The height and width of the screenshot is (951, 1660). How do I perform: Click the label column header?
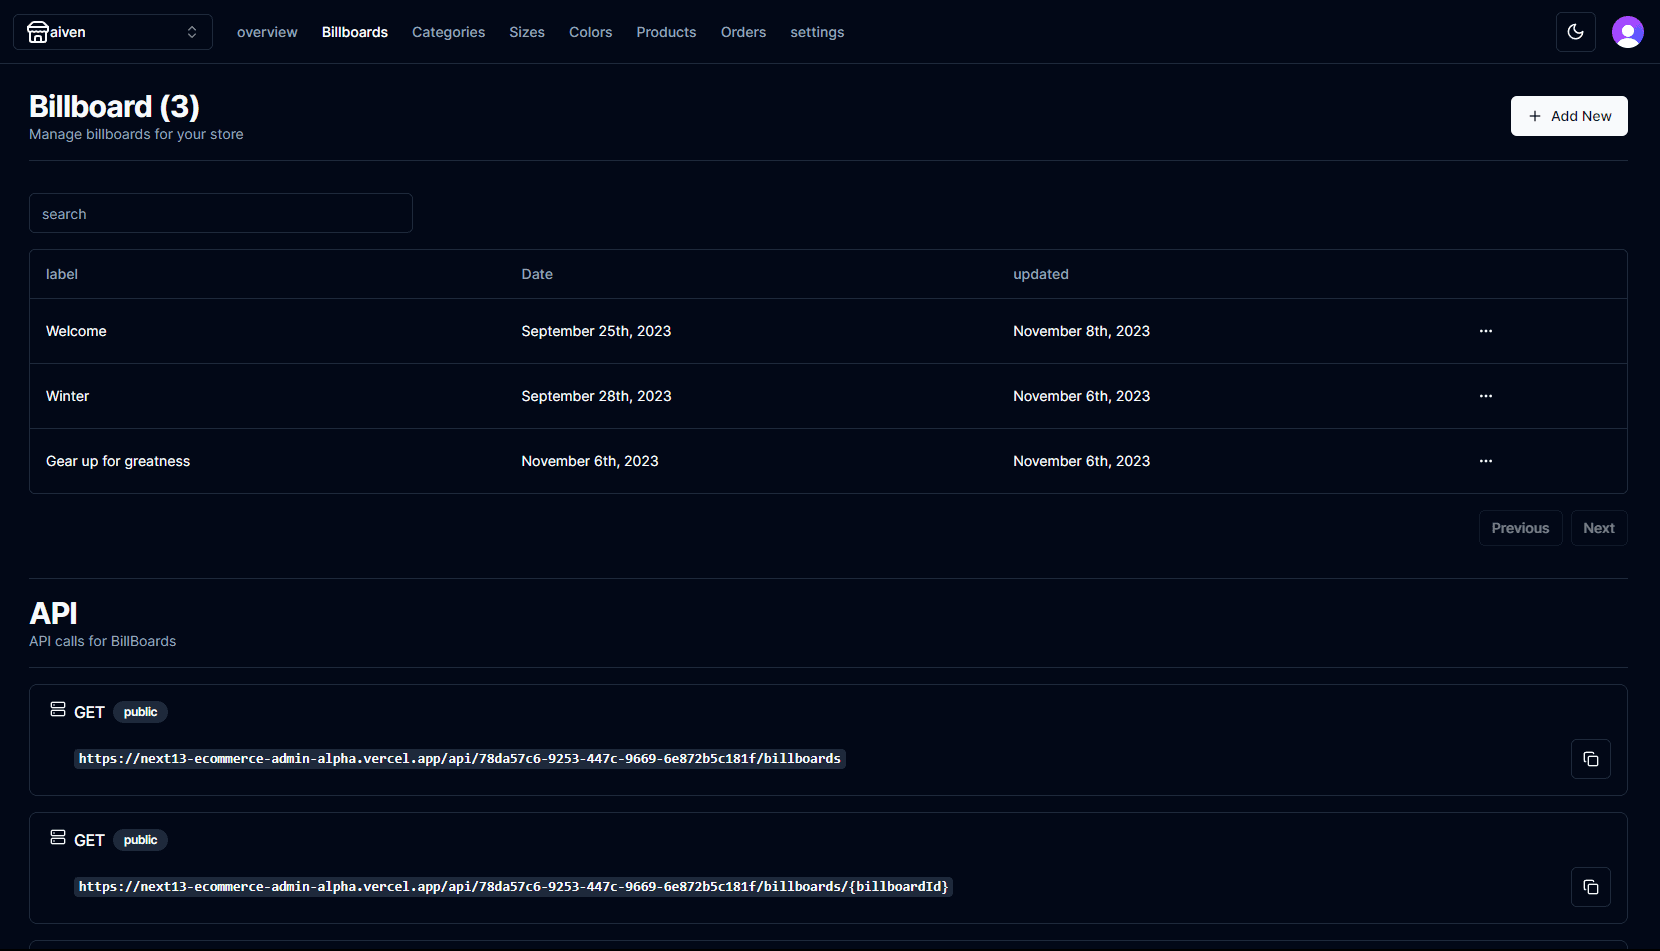(62, 274)
